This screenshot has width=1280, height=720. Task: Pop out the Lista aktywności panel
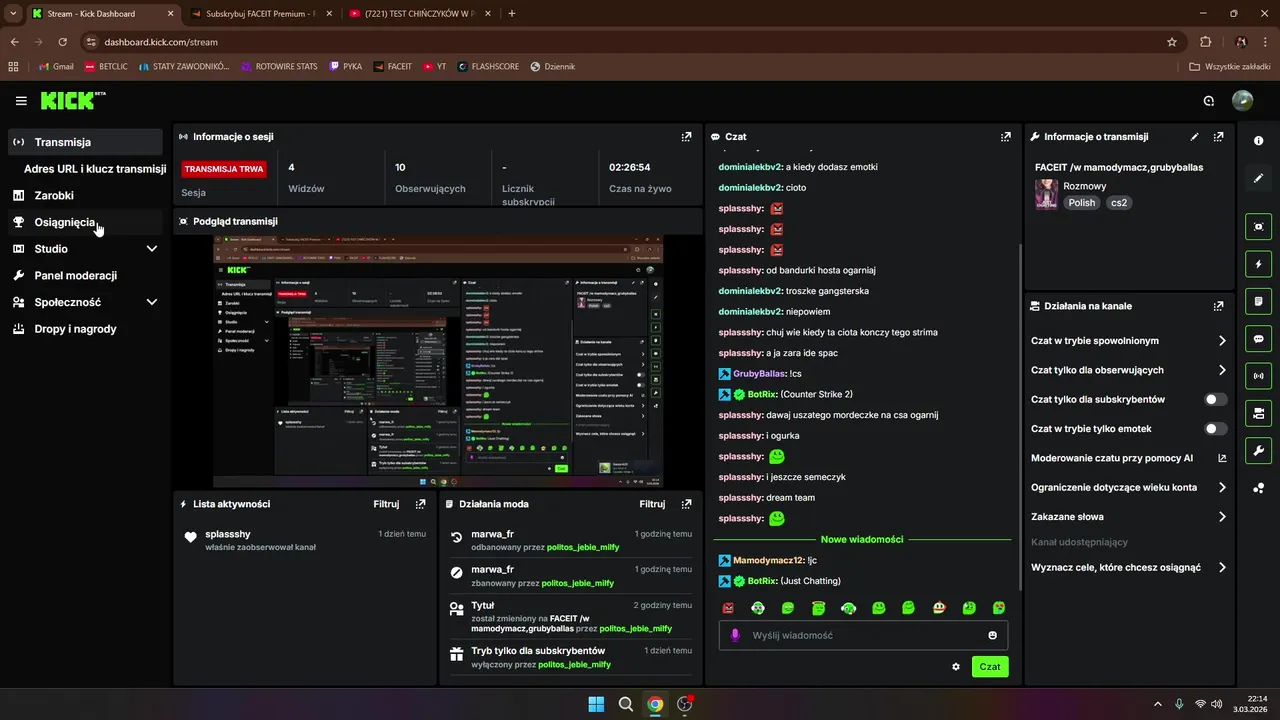(x=420, y=504)
